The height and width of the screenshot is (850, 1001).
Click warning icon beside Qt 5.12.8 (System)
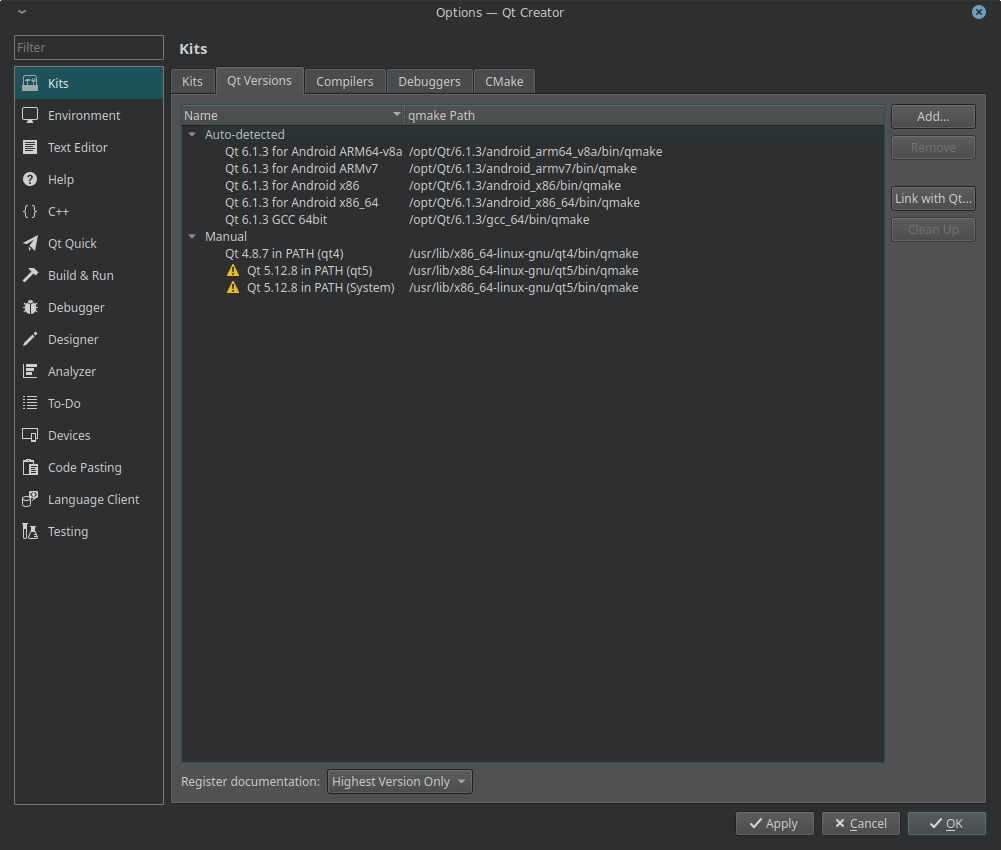(x=233, y=288)
